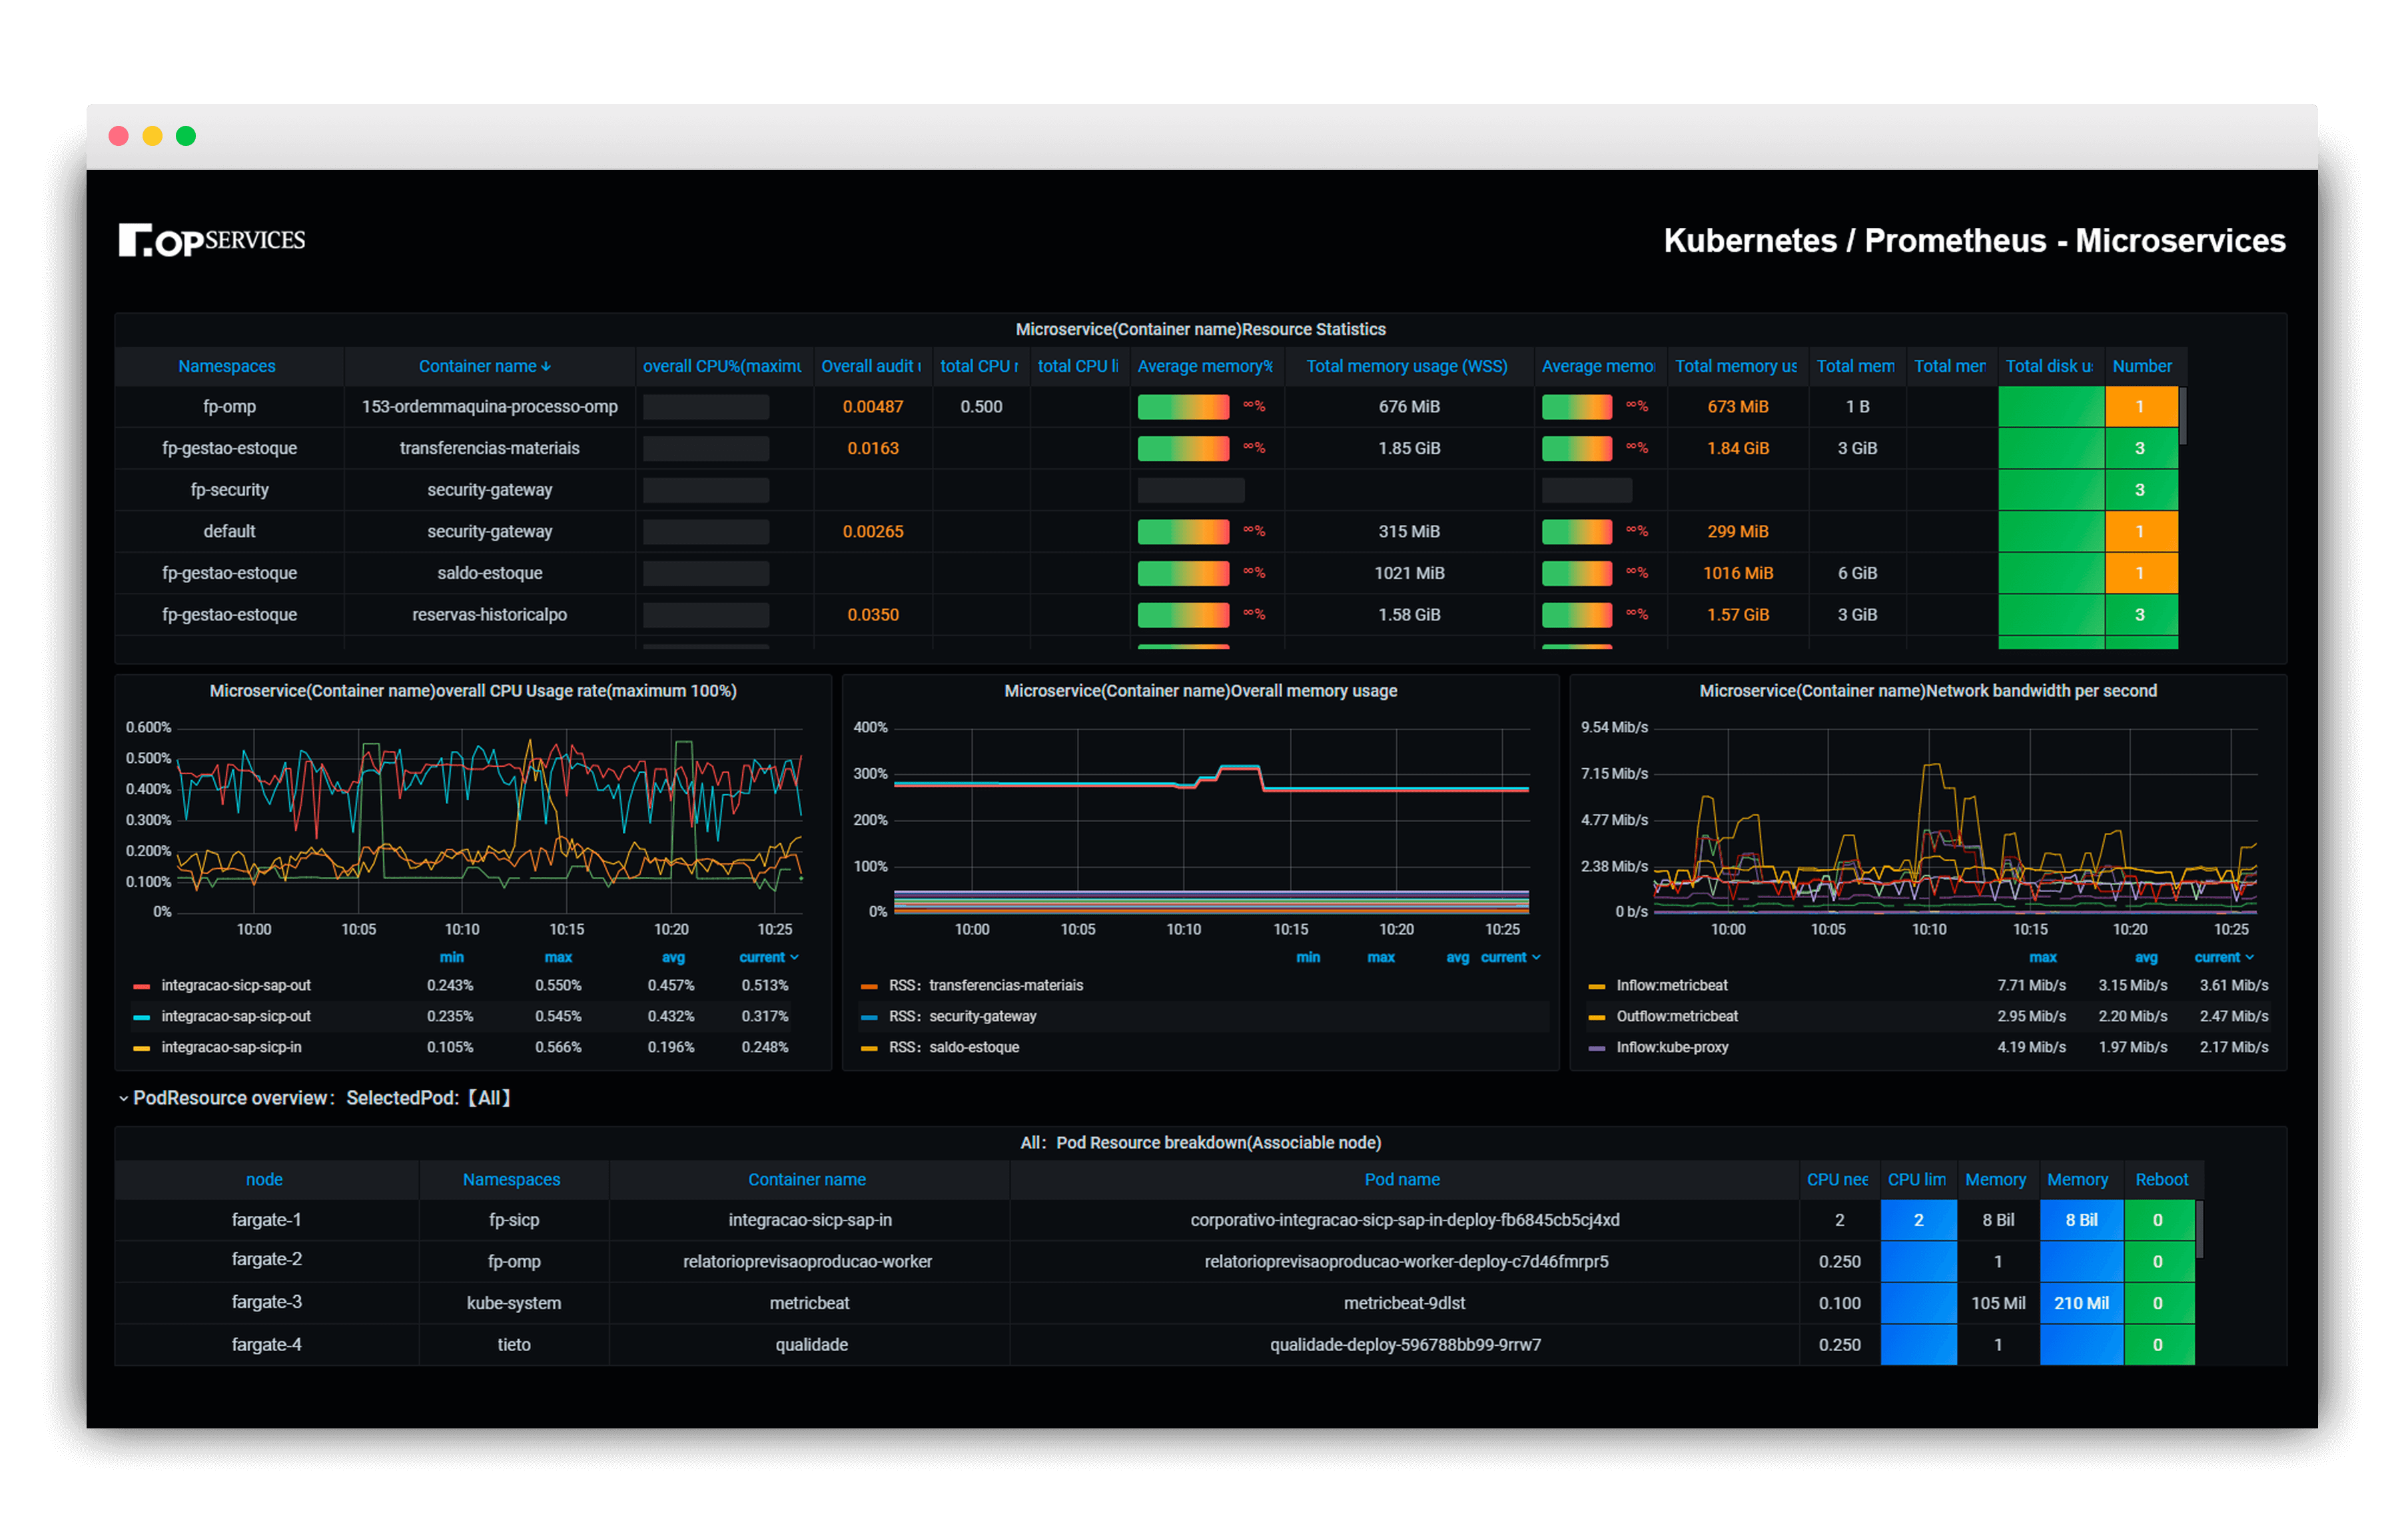Image resolution: width=2408 pixels, height=1535 pixels.
Task: Sort memory legend by avg column
Action: coord(1457,958)
